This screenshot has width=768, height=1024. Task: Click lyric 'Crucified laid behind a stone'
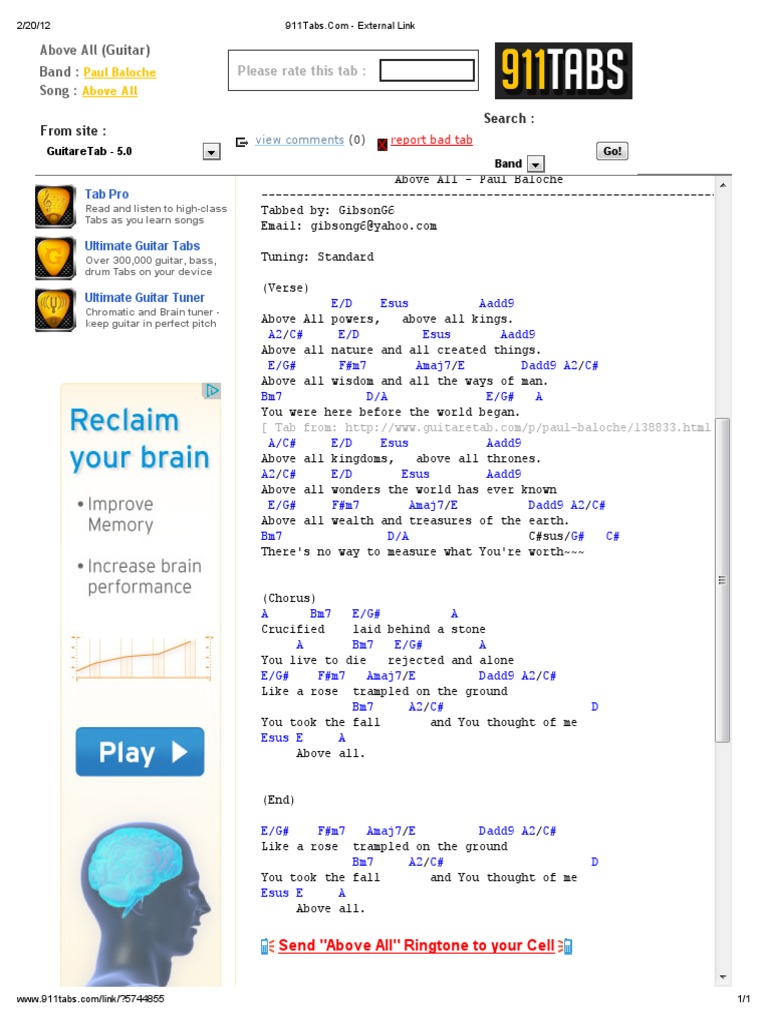point(373,630)
